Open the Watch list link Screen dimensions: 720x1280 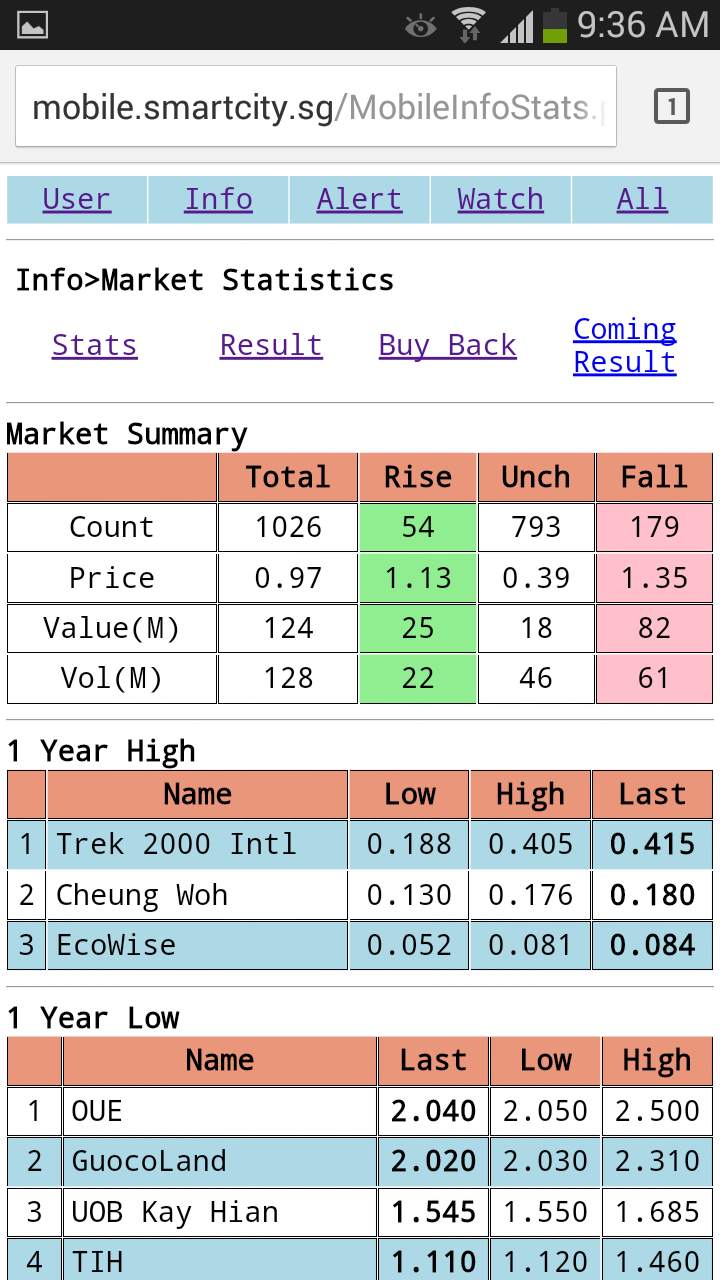coord(500,200)
